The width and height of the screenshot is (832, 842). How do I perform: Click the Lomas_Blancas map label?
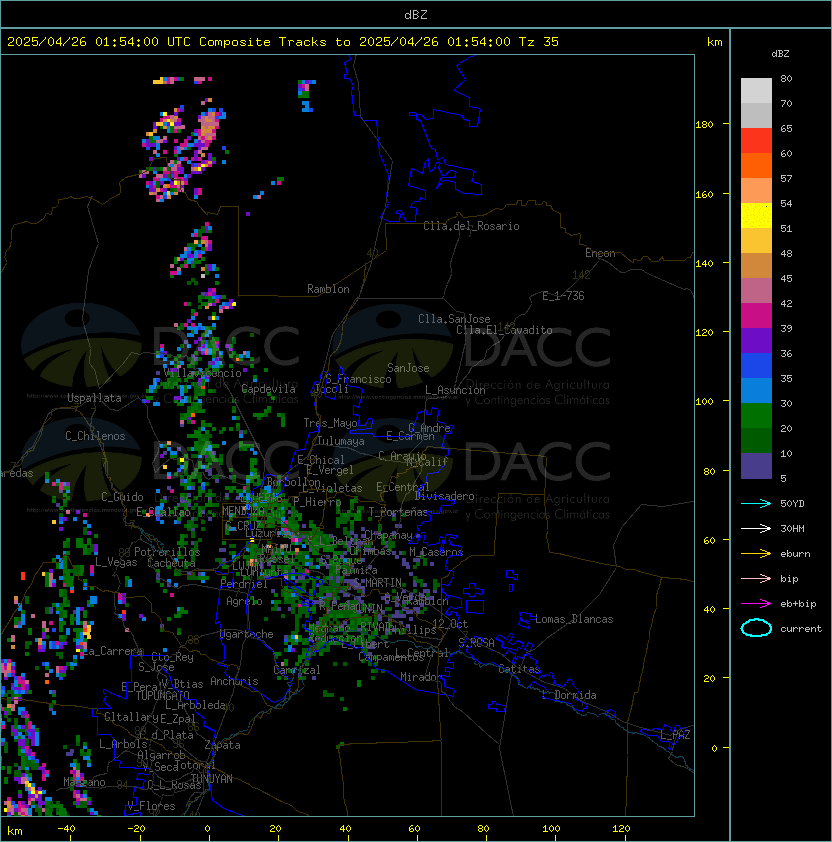pyautogui.click(x=574, y=619)
